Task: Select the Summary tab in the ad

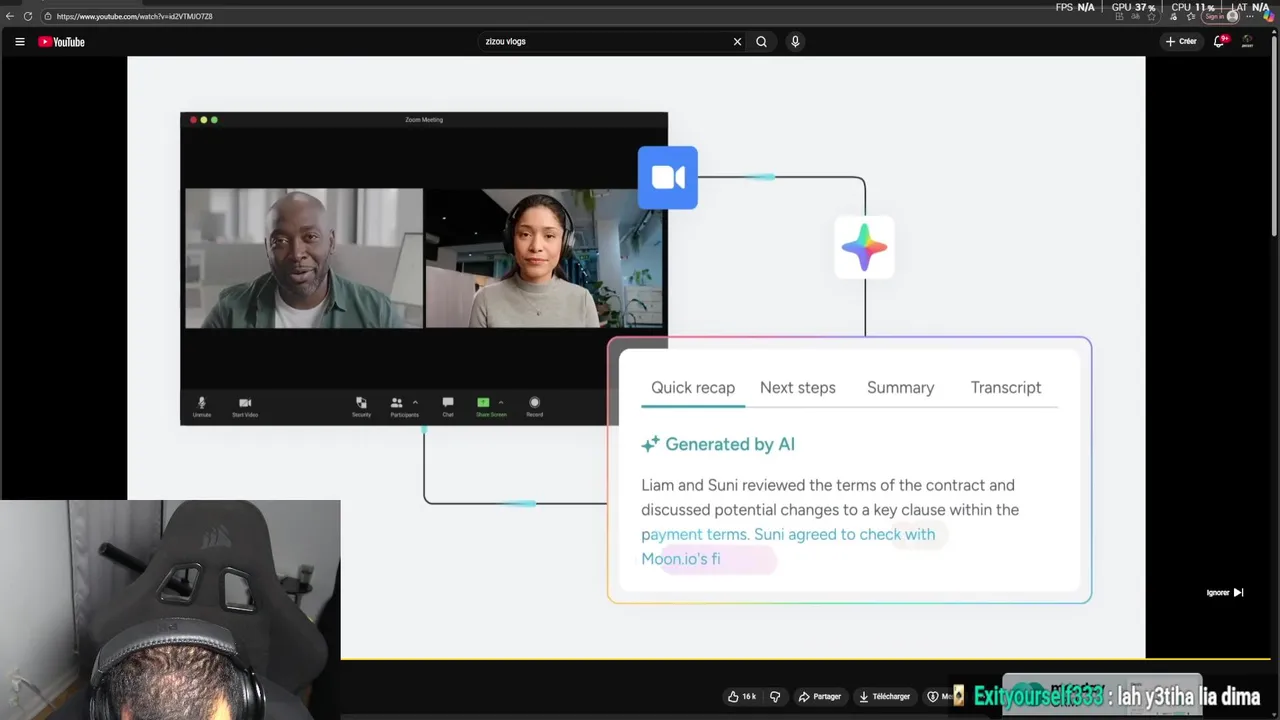Action: (900, 388)
